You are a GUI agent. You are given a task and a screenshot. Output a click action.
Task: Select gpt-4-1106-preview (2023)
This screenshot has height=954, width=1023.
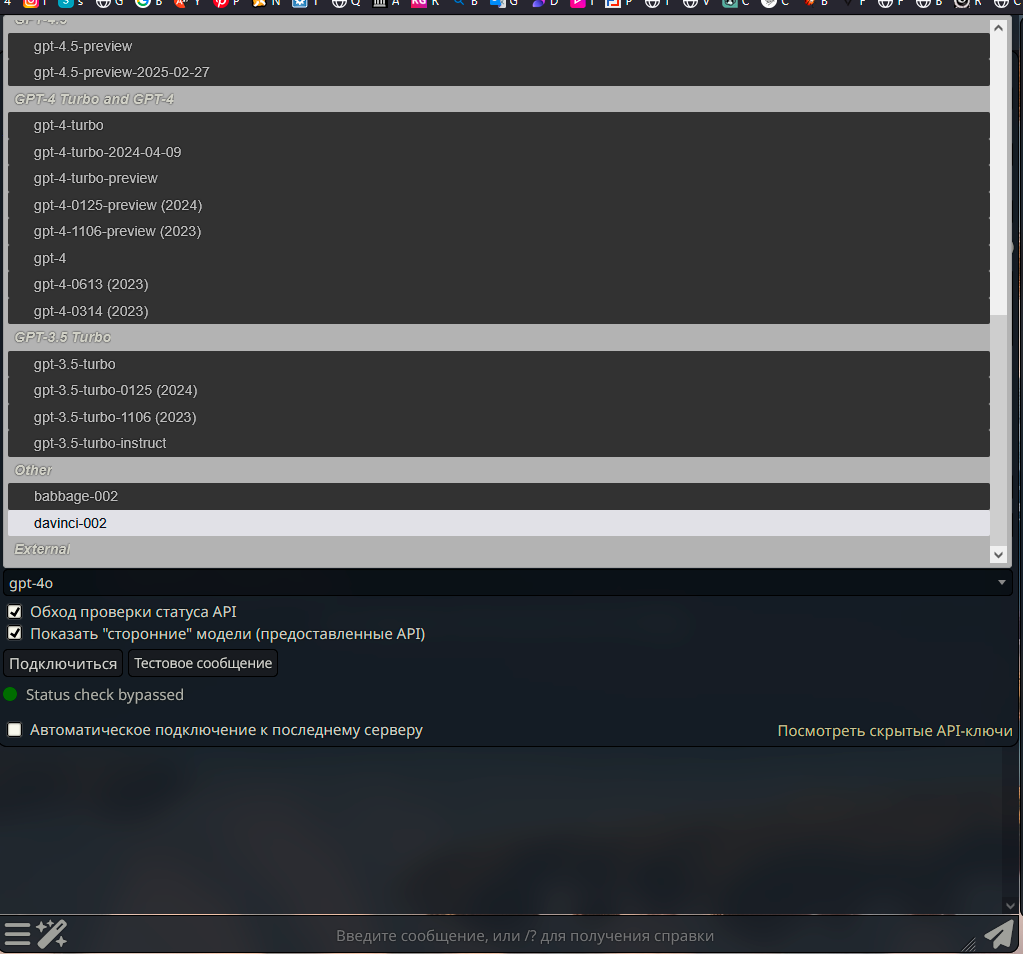[498, 231]
